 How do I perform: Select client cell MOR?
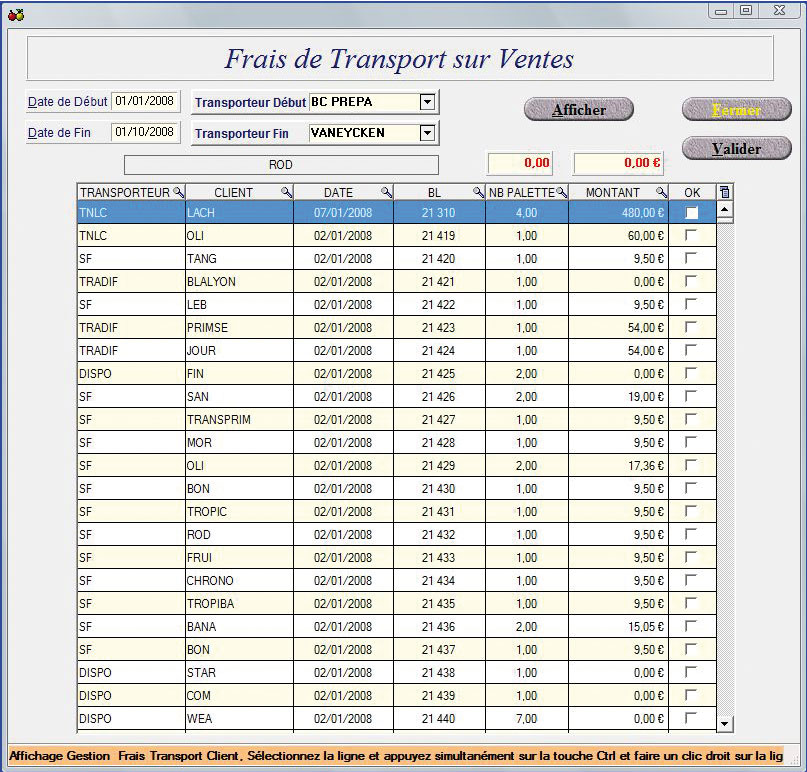click(x=239, y=443)
